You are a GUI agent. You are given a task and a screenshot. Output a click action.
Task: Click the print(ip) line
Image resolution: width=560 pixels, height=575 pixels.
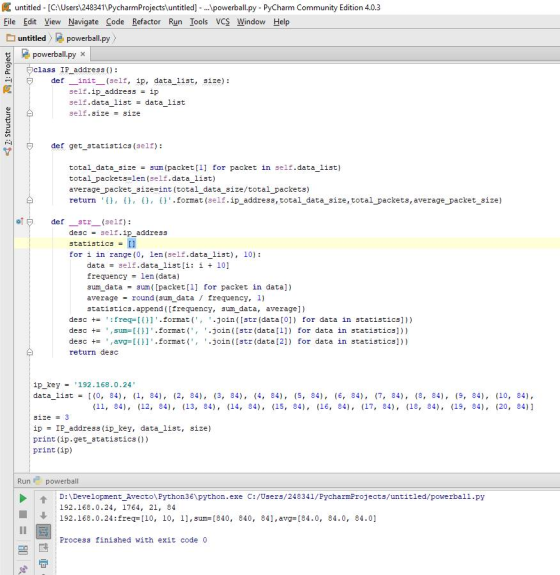[x=52, y=450]
